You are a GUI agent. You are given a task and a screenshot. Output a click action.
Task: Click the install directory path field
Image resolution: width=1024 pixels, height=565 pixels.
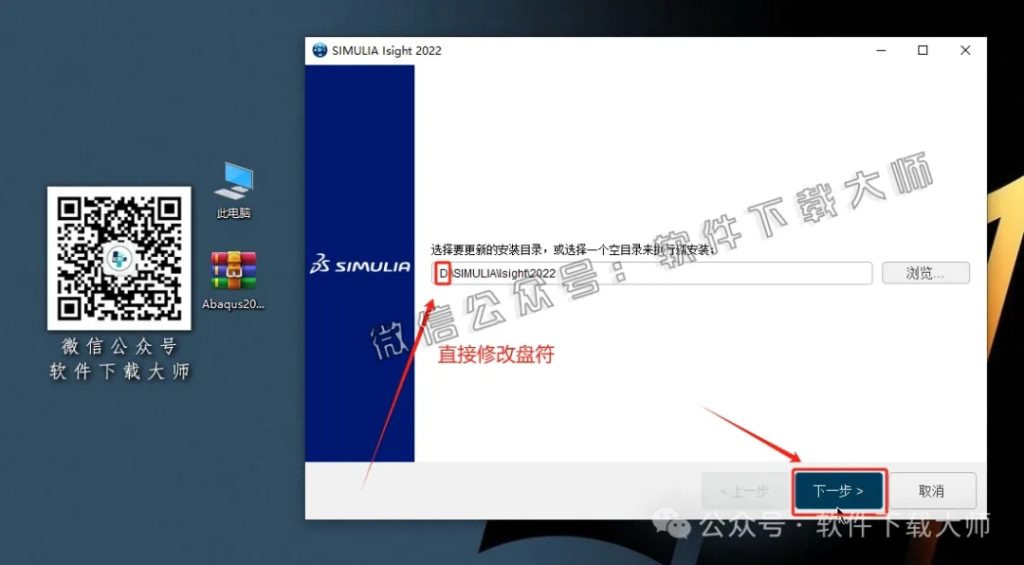652,273
